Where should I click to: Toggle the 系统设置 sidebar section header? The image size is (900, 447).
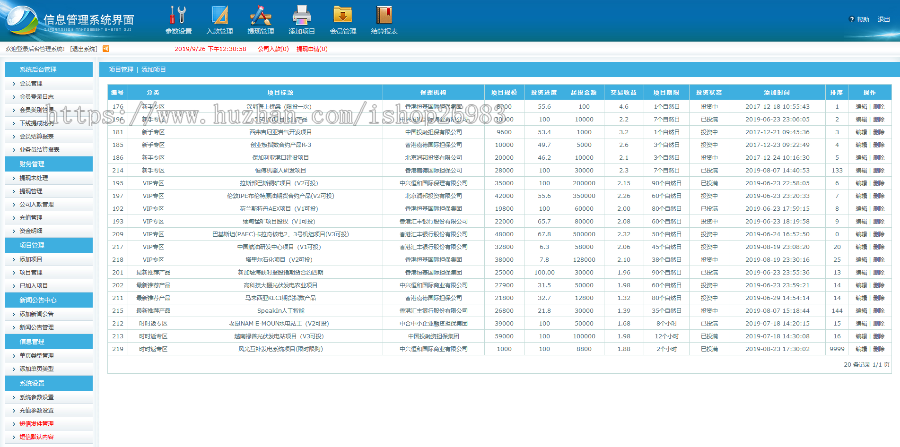pyautogui.click(x=32, y=381)
